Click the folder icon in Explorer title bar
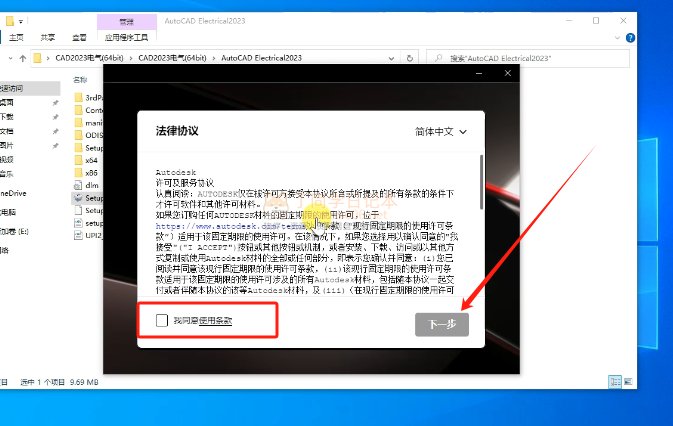This screenshot has height=426, width=673. click(10, 21)
